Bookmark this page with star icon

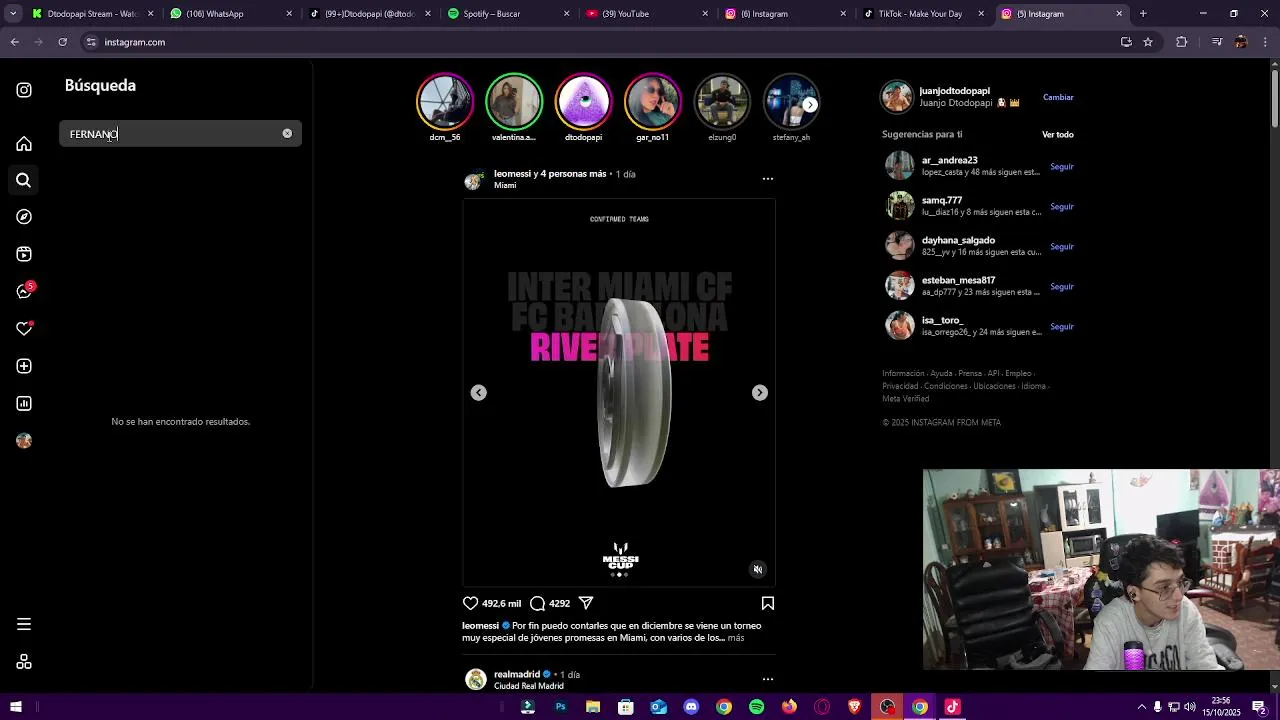click(1148, 42)
